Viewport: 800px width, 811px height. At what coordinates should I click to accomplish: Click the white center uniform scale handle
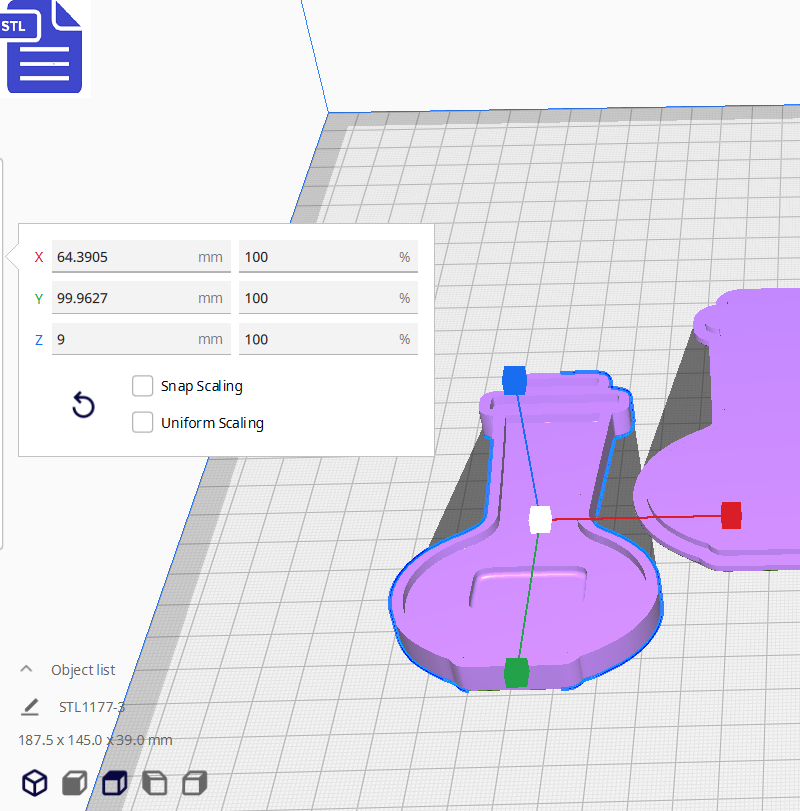coord(540,519)
